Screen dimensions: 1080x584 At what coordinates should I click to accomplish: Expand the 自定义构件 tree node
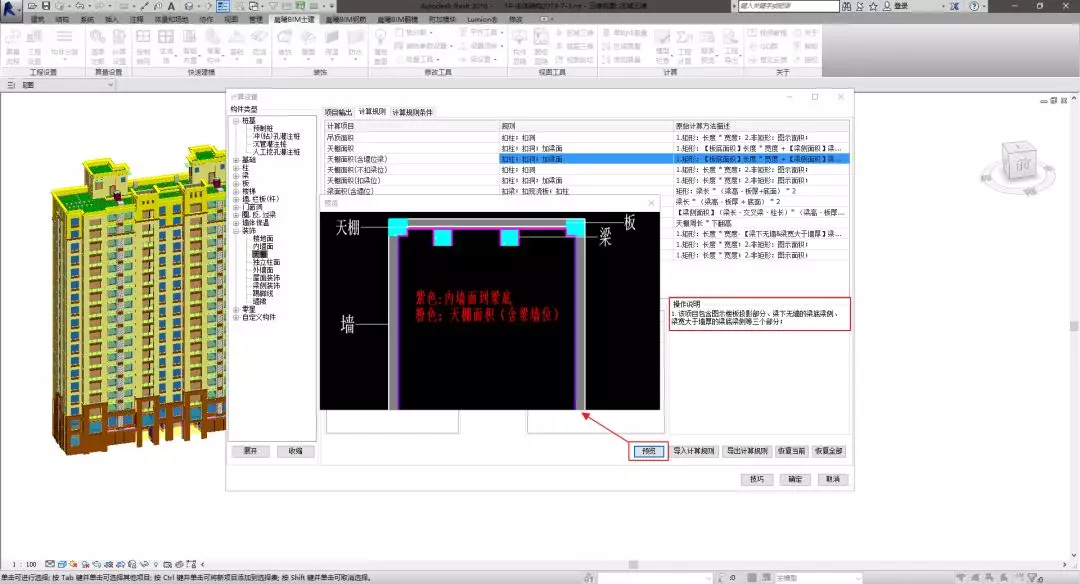click(235, 317)
